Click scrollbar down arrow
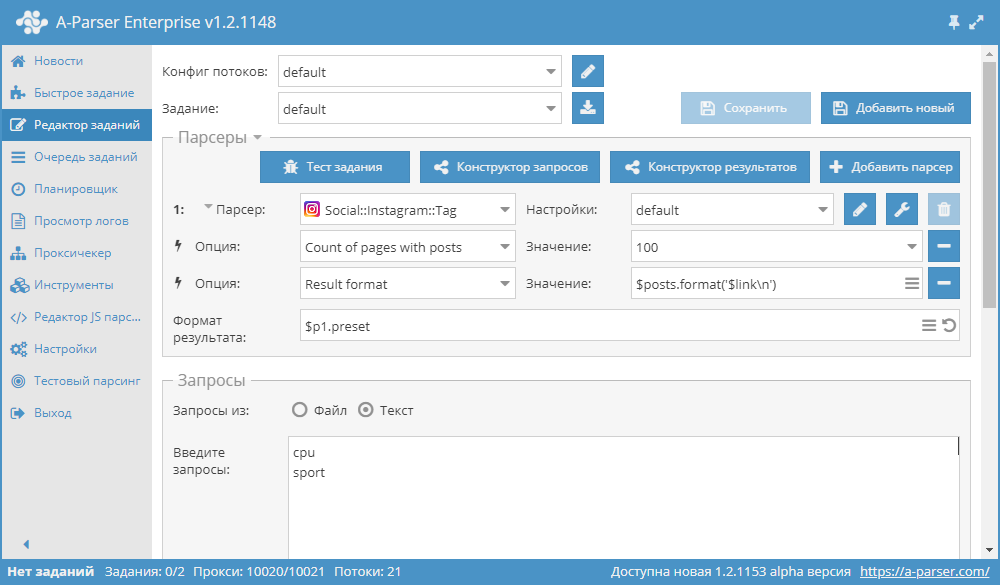1000x585 pixels. (989, 550)
